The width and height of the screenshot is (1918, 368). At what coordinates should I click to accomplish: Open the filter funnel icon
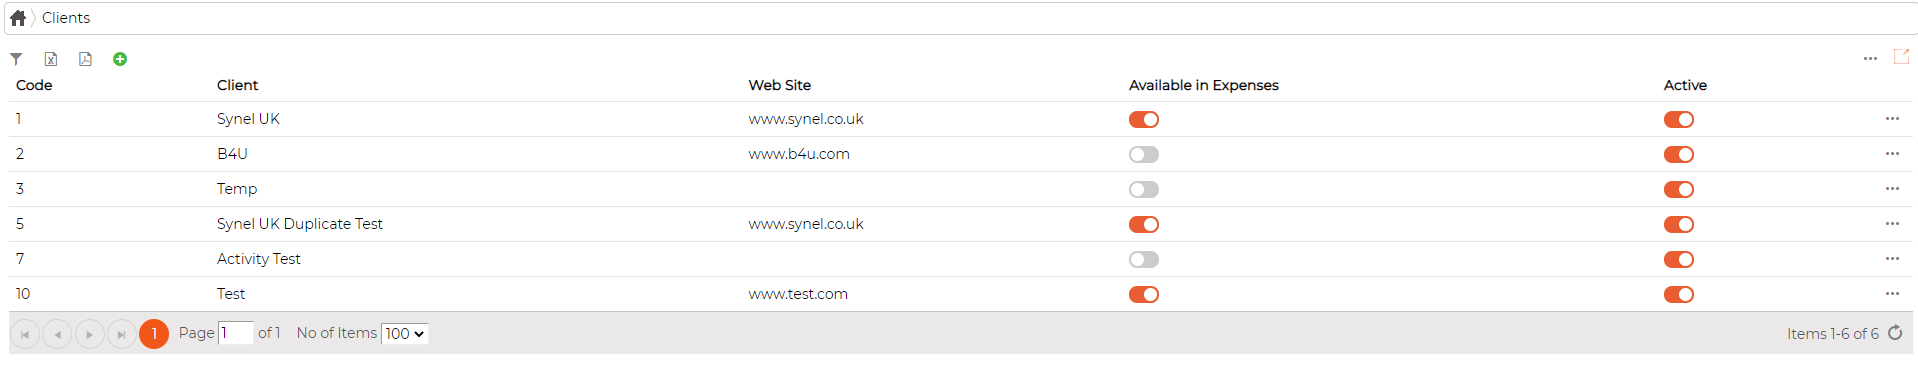[x=16, y=59]
